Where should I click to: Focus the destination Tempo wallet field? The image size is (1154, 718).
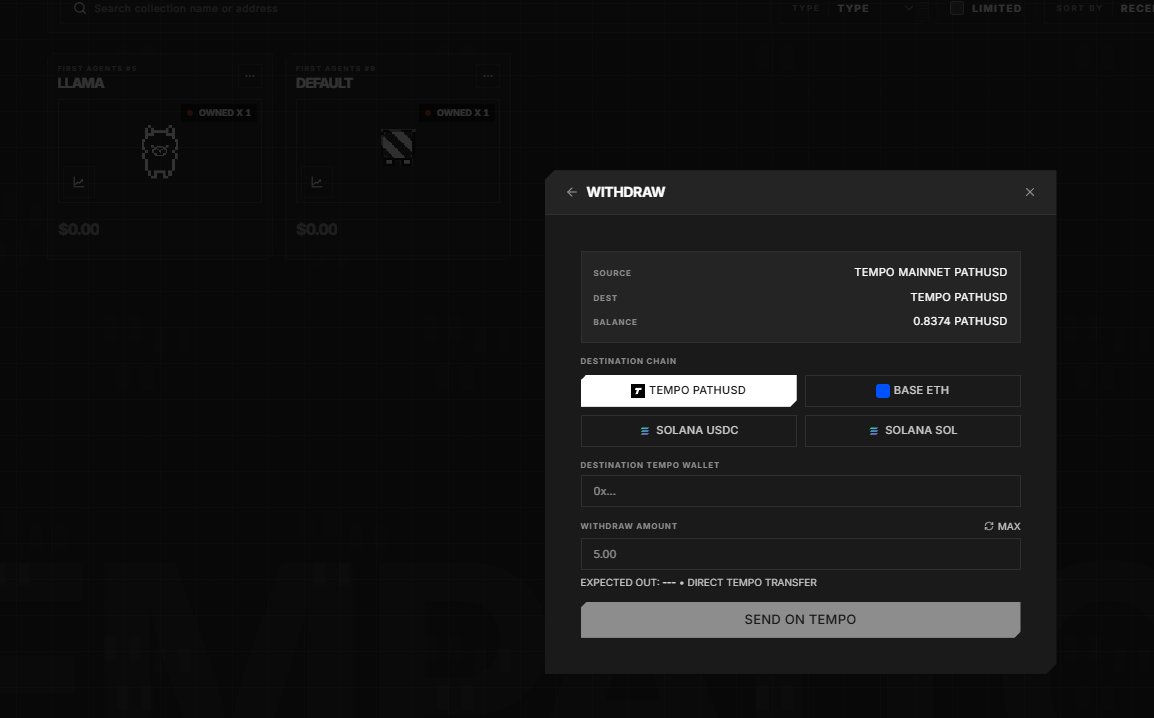click(x=800, y=491)
